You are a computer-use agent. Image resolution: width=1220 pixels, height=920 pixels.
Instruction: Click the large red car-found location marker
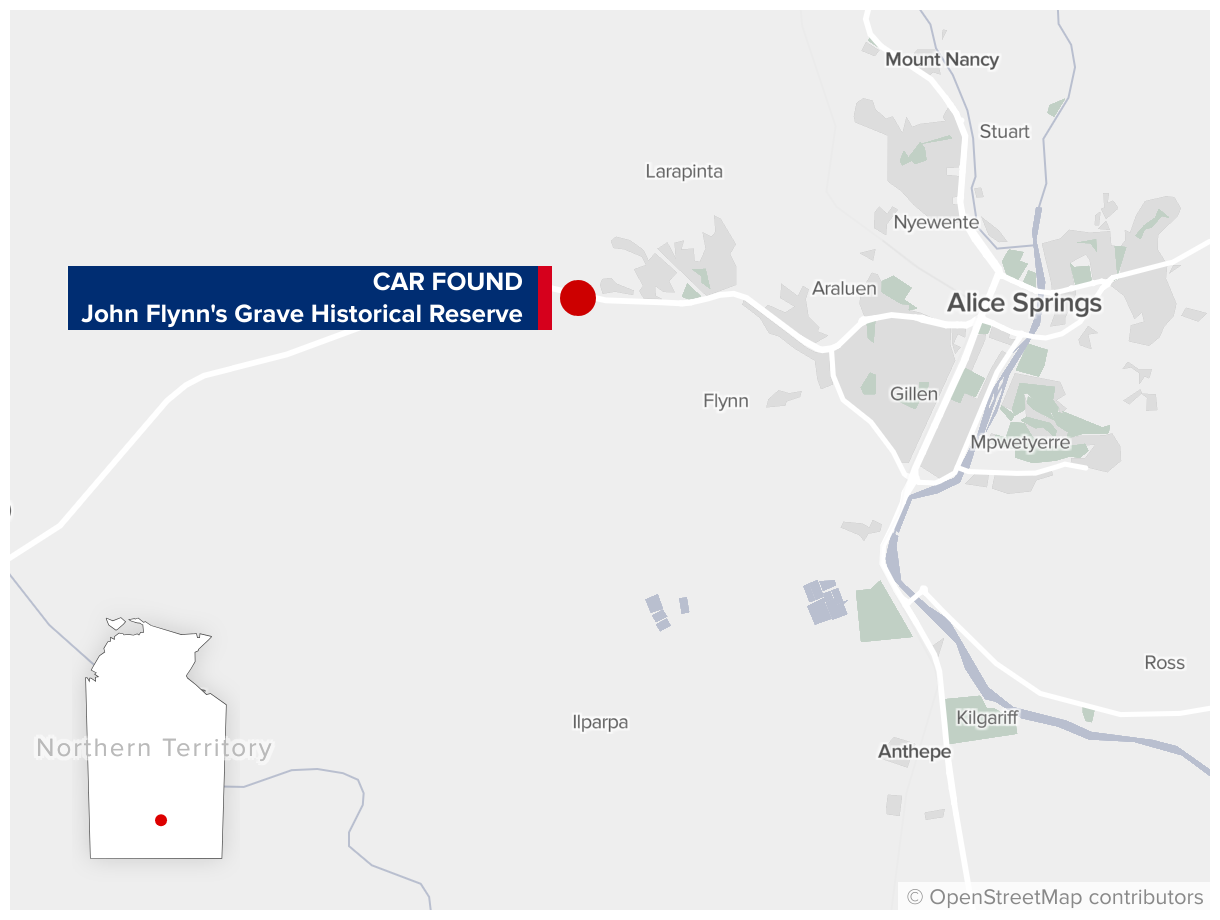pos(578,298)
